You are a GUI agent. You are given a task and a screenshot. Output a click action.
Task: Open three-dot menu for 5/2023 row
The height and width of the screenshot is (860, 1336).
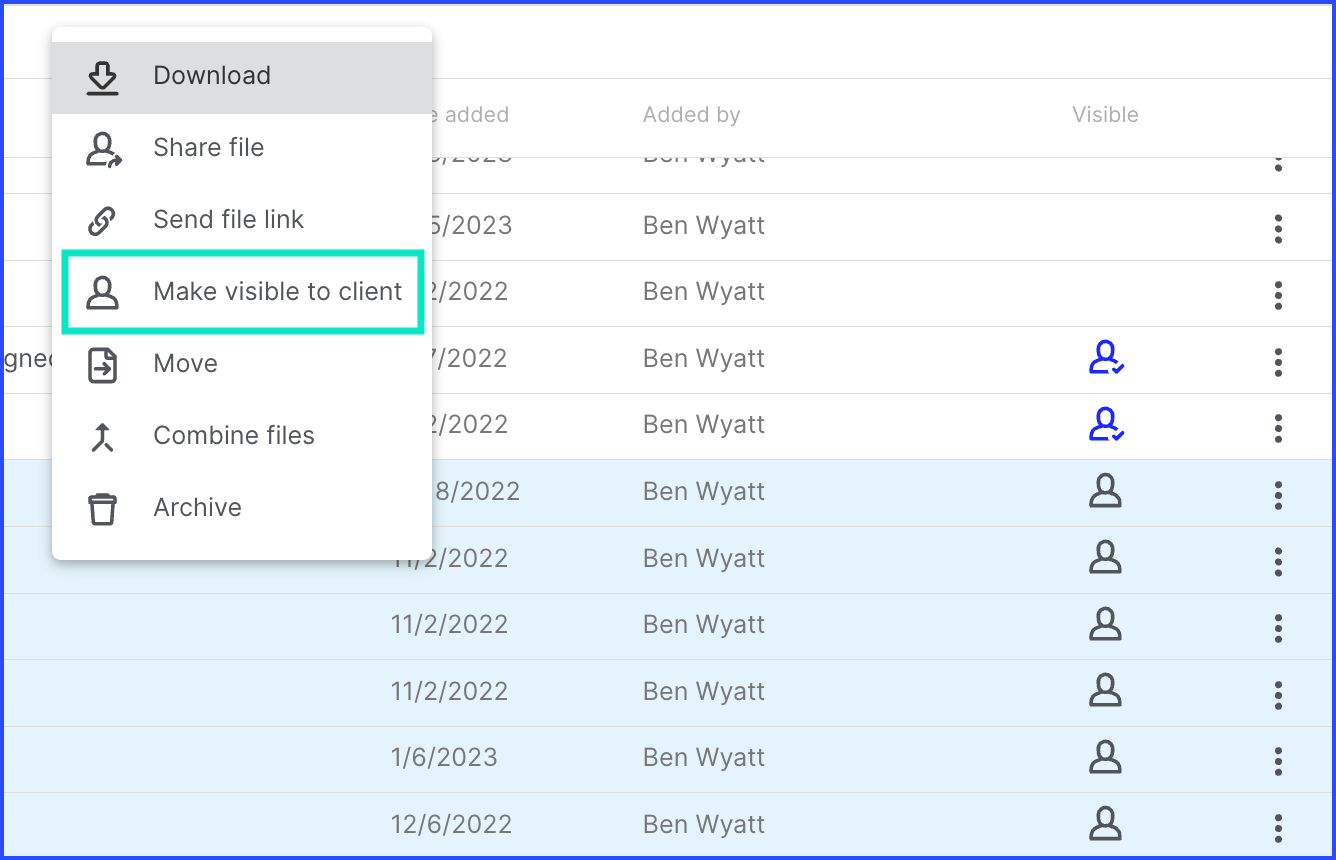coord(1278,229)
